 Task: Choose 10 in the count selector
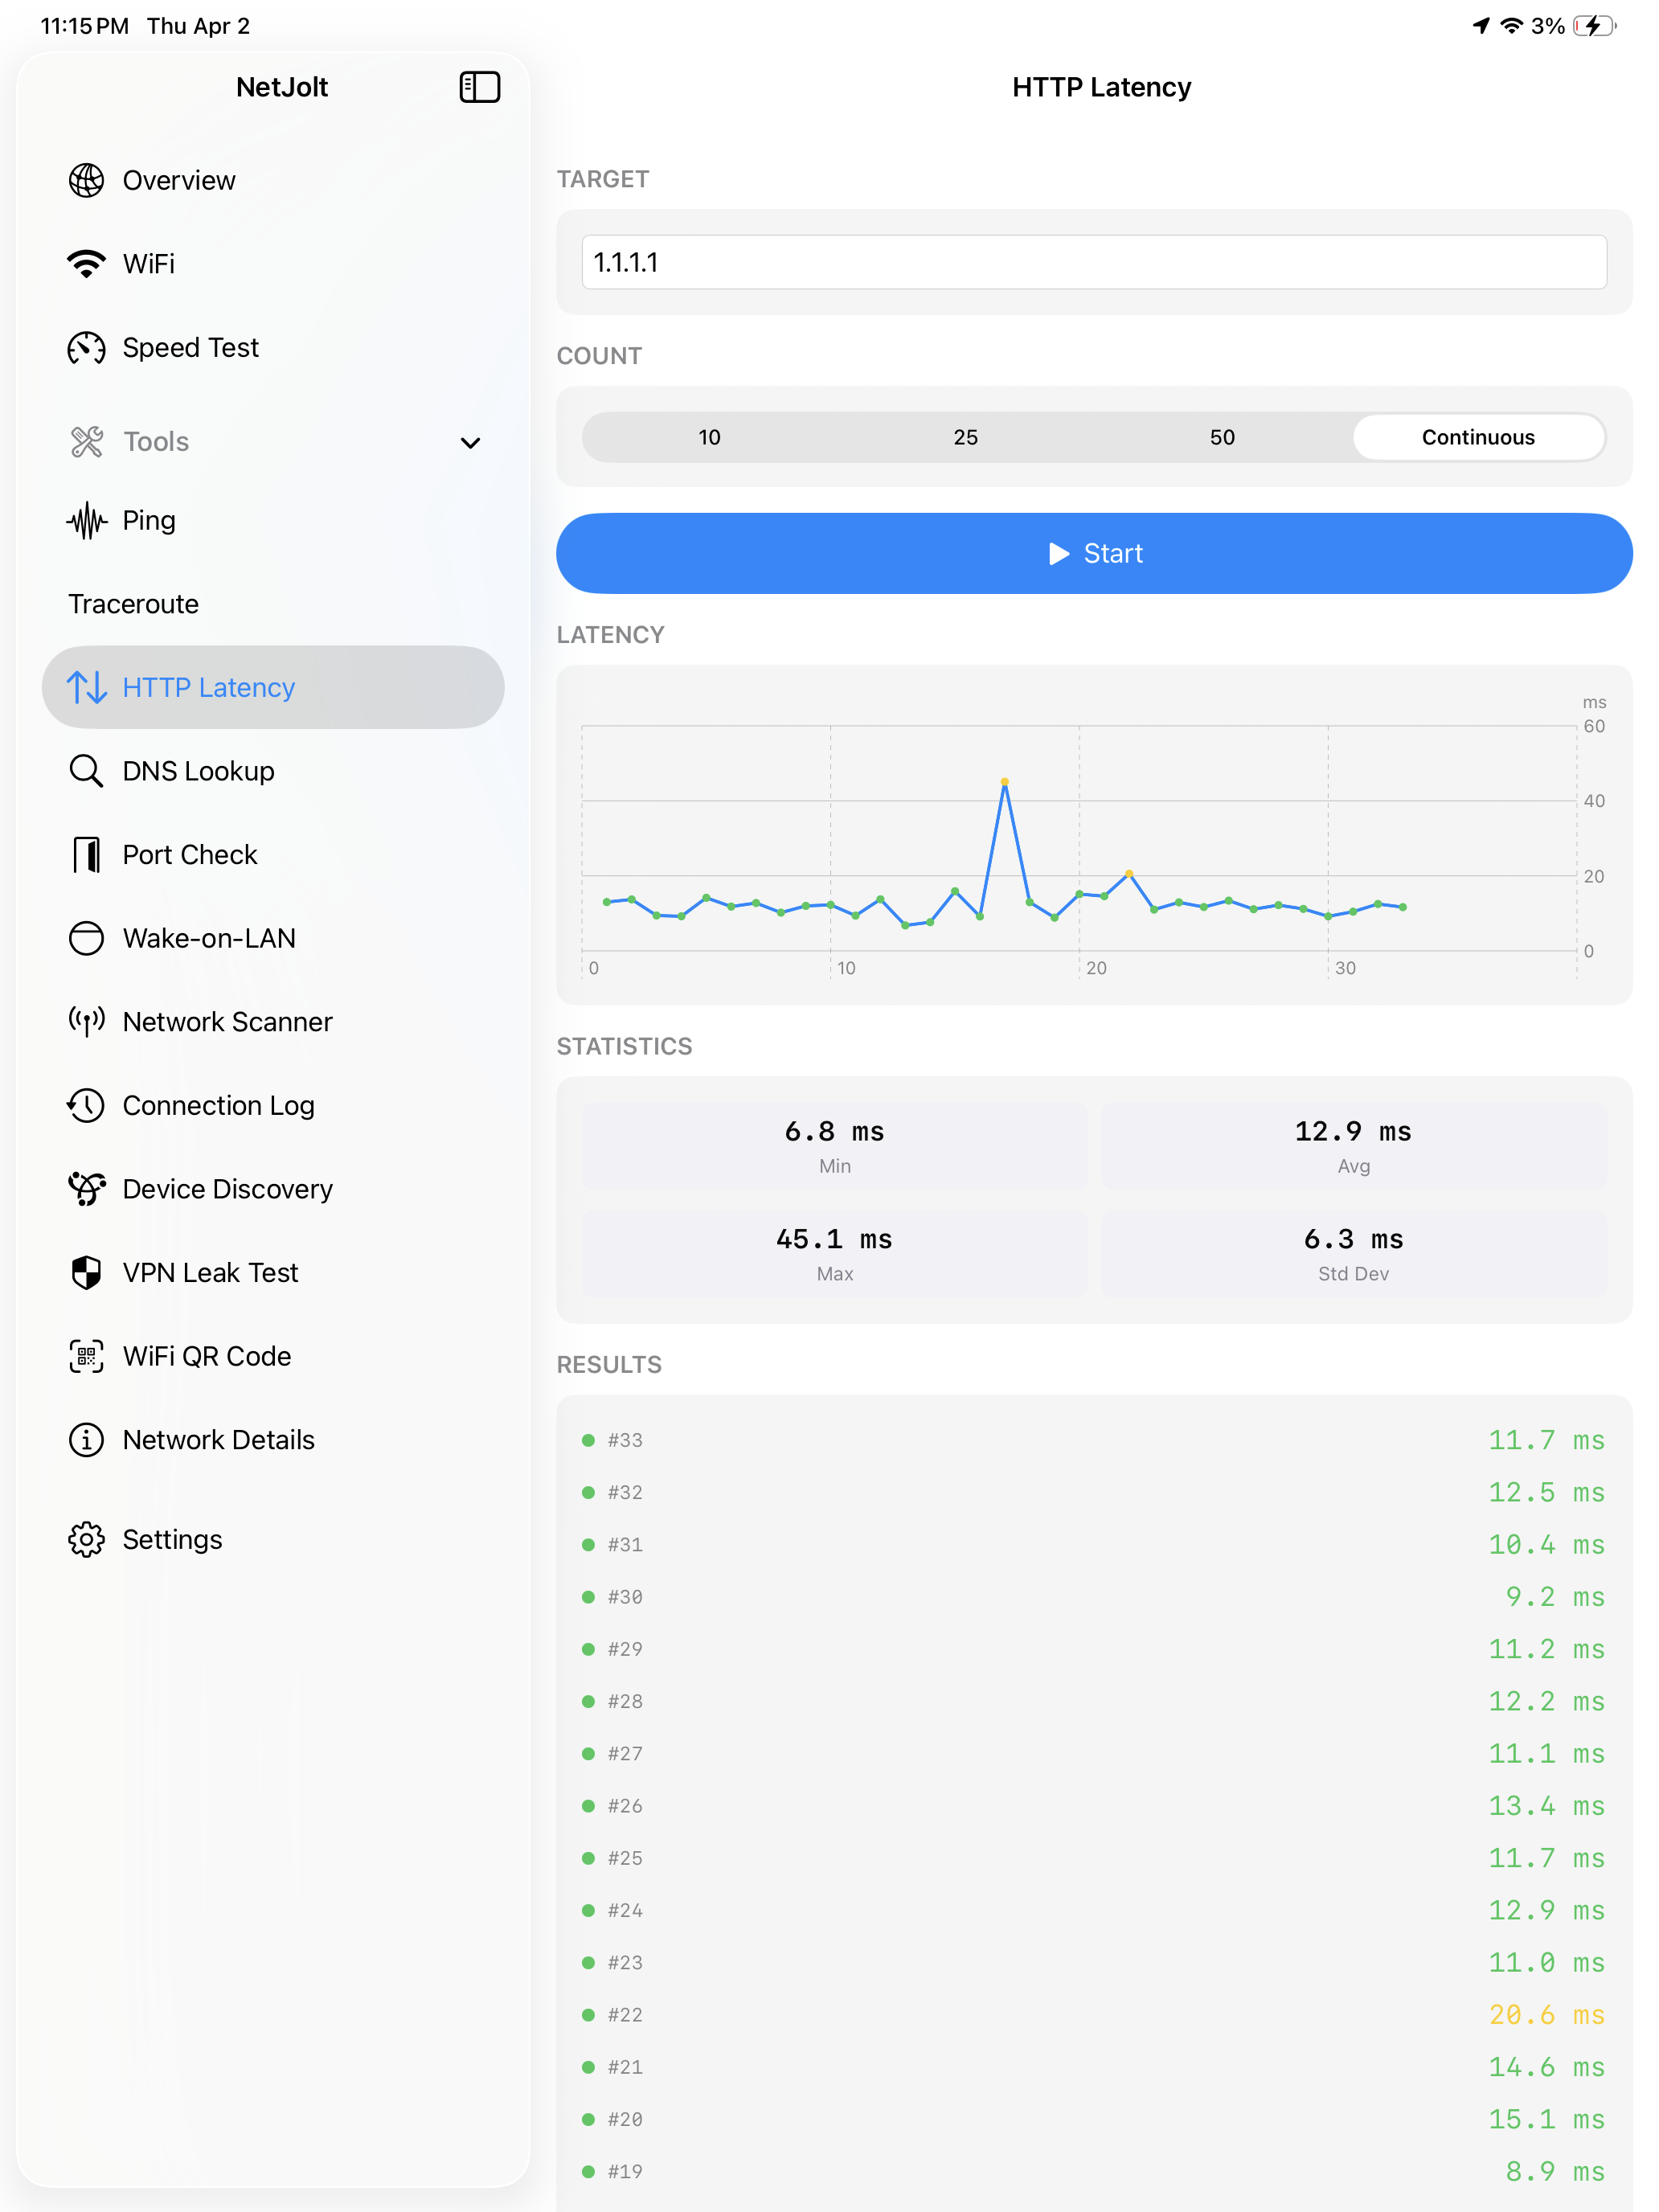pos(709,437)
